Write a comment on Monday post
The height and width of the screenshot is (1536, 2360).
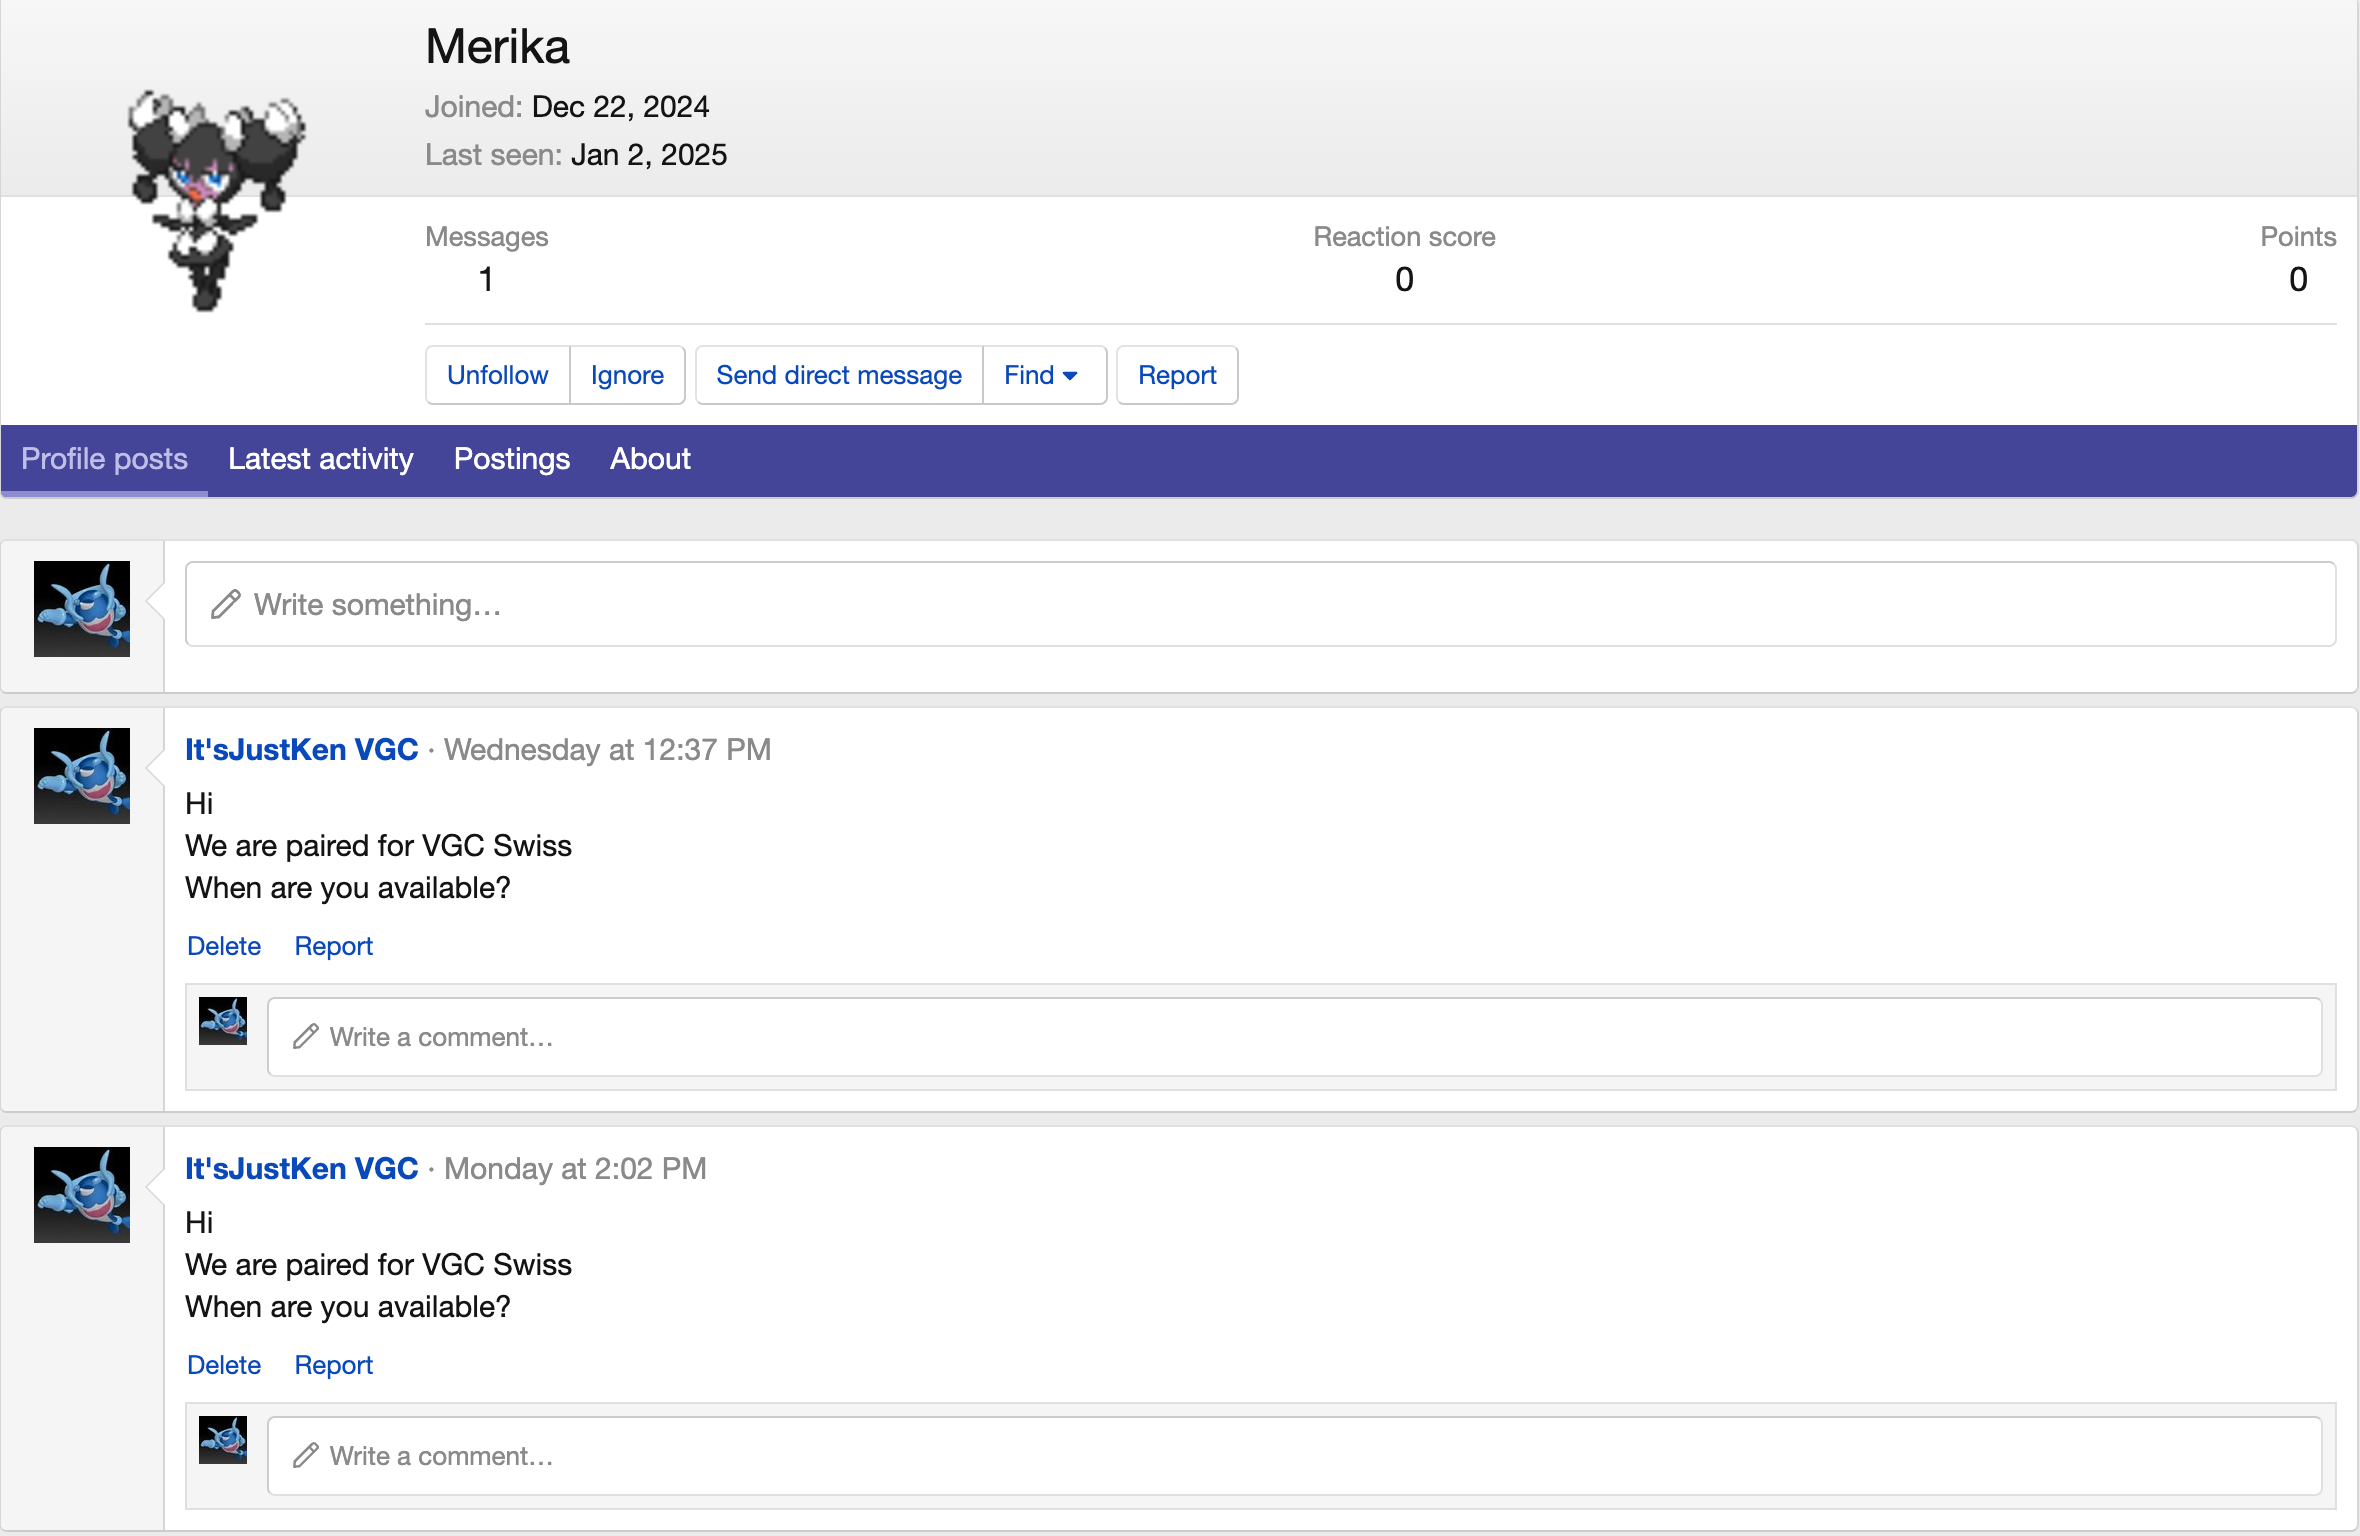[x=1294, y=1456]
